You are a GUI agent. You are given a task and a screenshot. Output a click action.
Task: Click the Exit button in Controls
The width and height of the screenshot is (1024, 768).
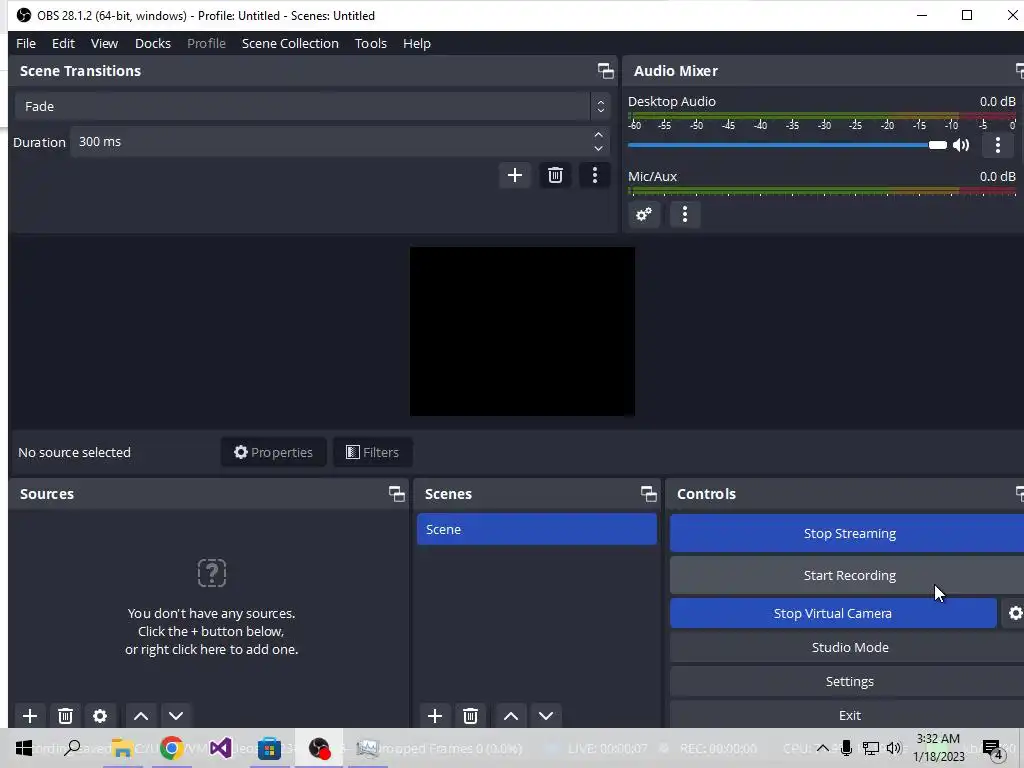(849, 715)
